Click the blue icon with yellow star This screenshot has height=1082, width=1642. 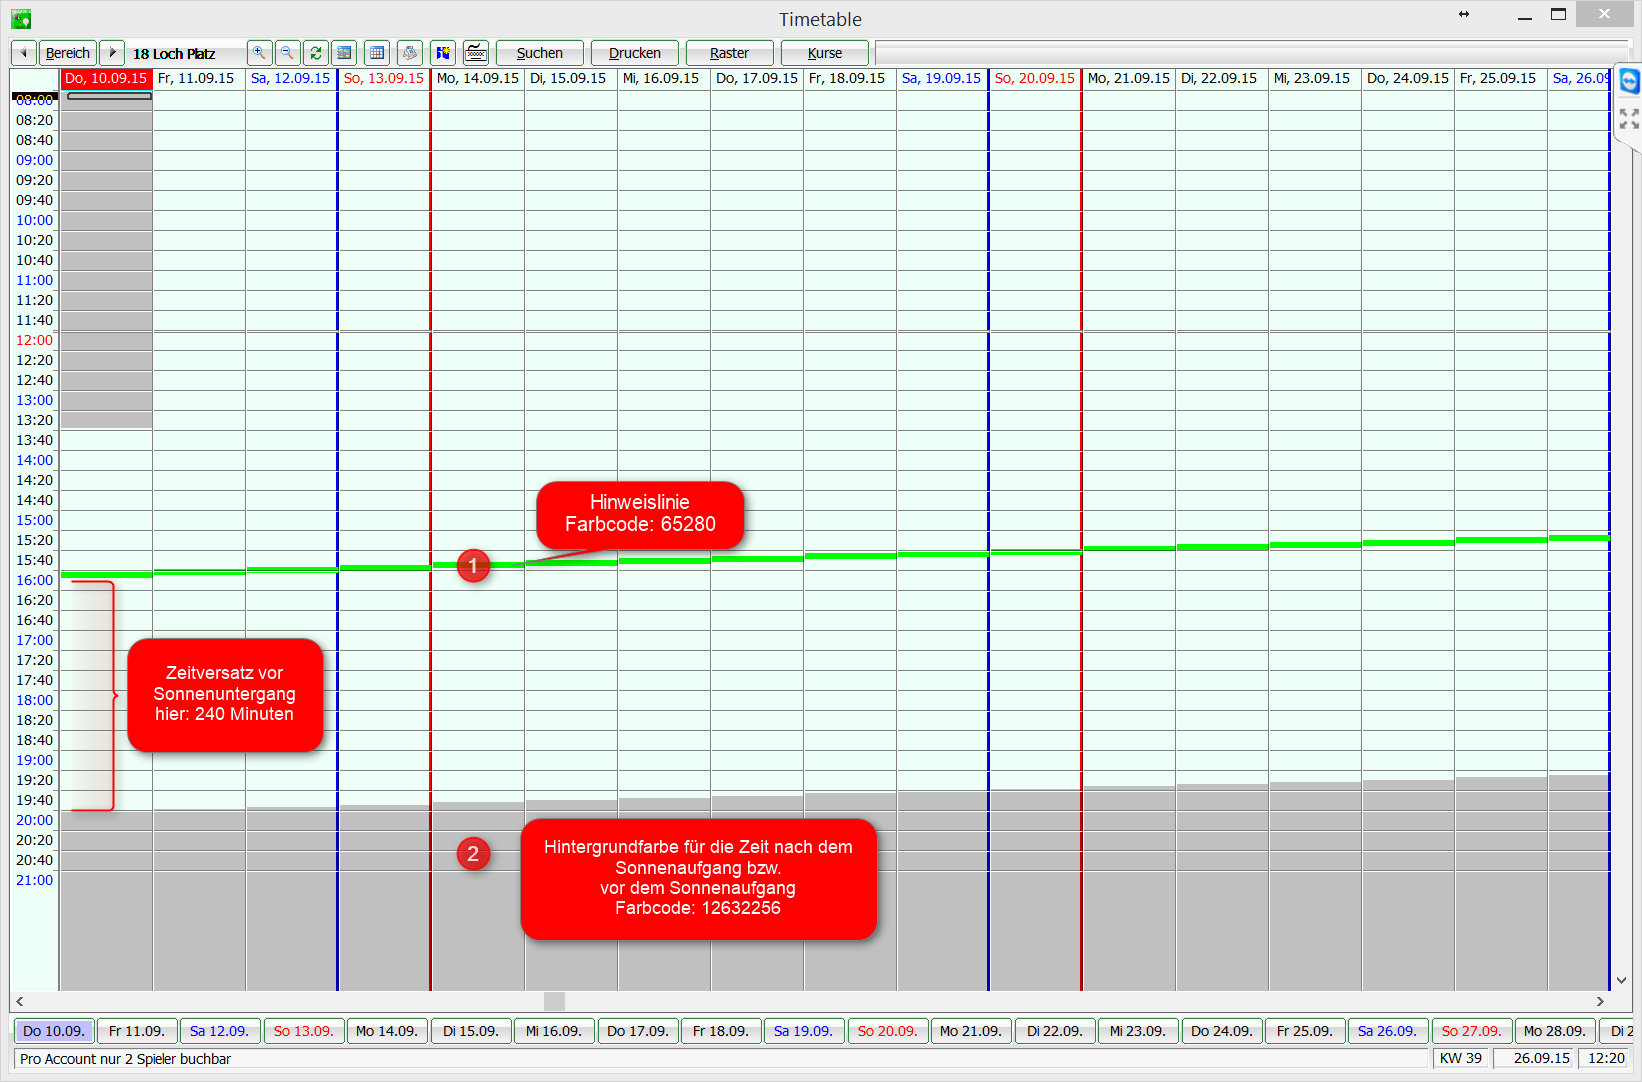[x=443, y=53]
